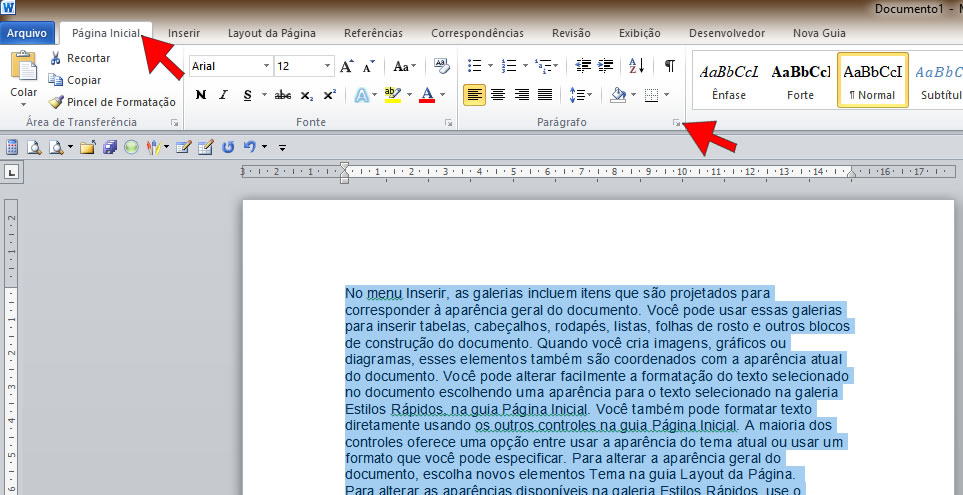Switch to the Nova Guia tab

pos(819,33)
